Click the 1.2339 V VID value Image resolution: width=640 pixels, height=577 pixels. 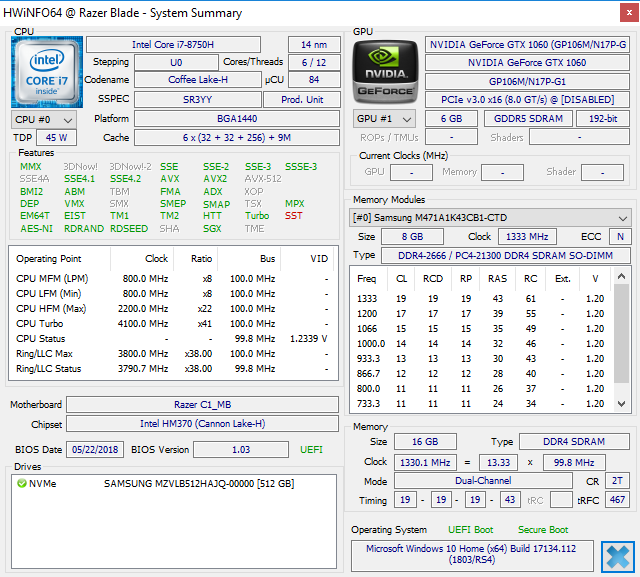tap(309, 339)
